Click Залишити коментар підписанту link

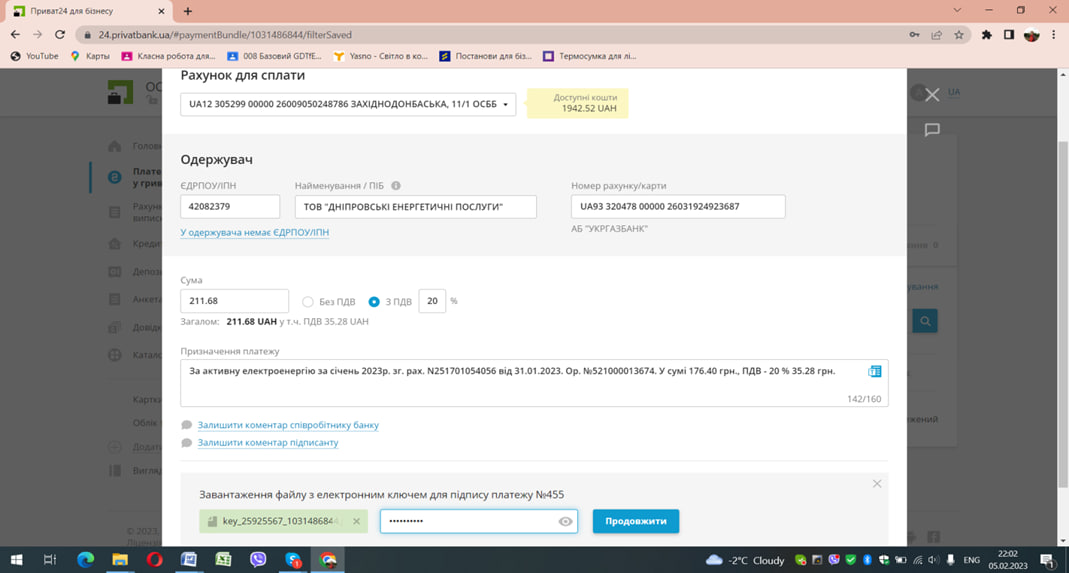(268, 443)
